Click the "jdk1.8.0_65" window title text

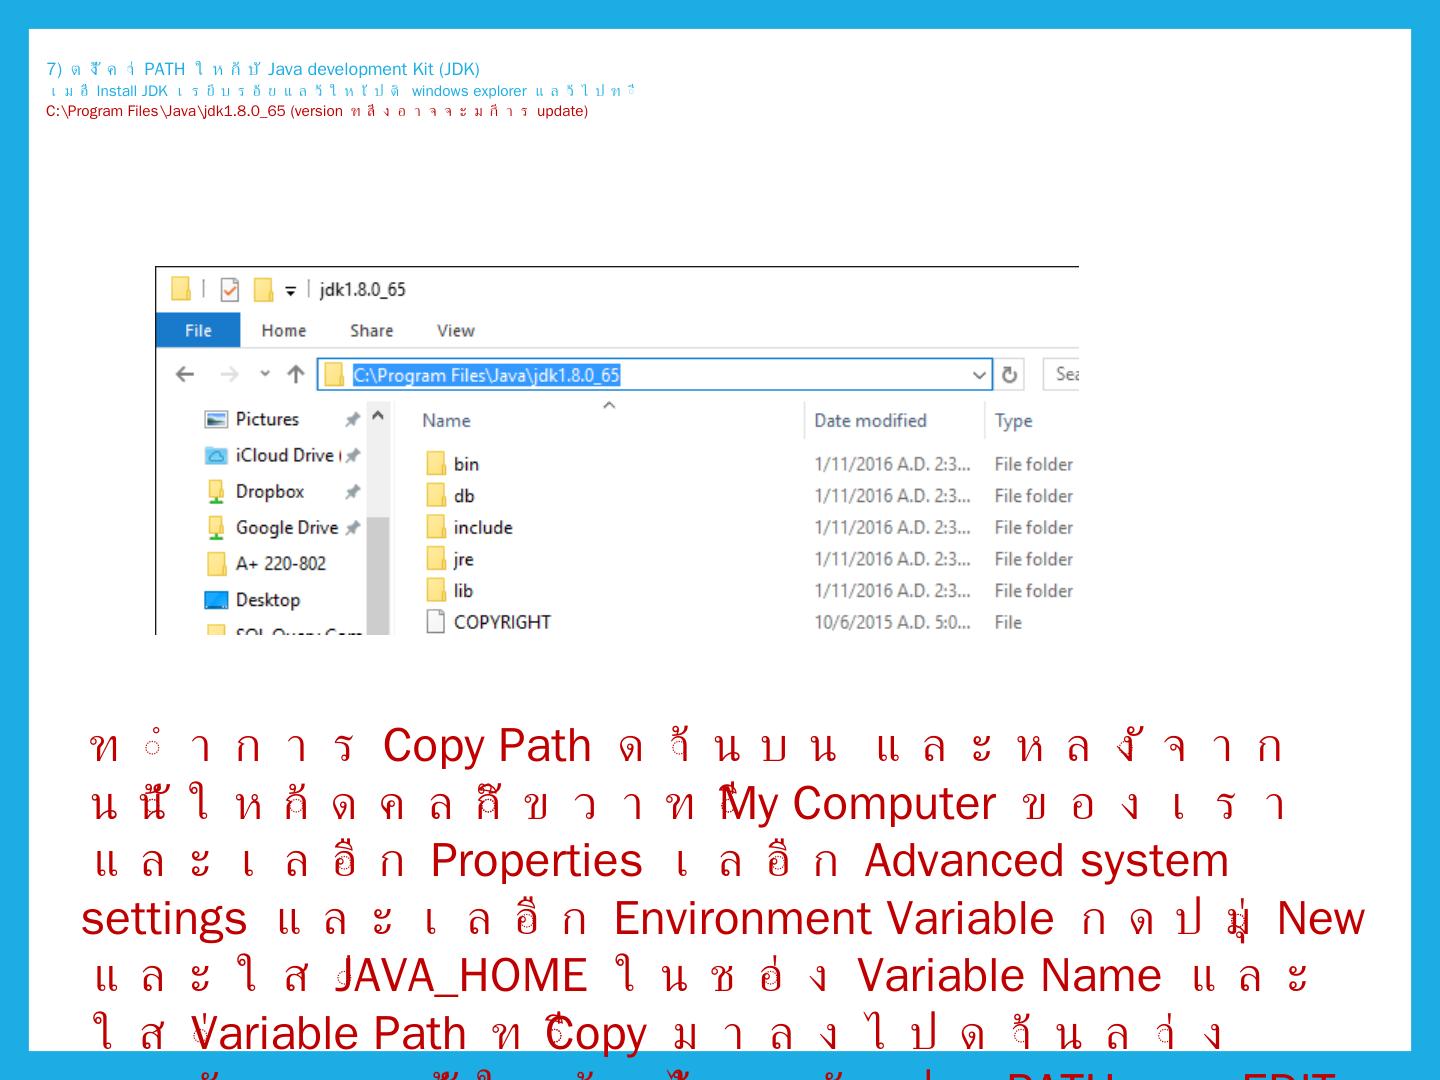[362, 290]
